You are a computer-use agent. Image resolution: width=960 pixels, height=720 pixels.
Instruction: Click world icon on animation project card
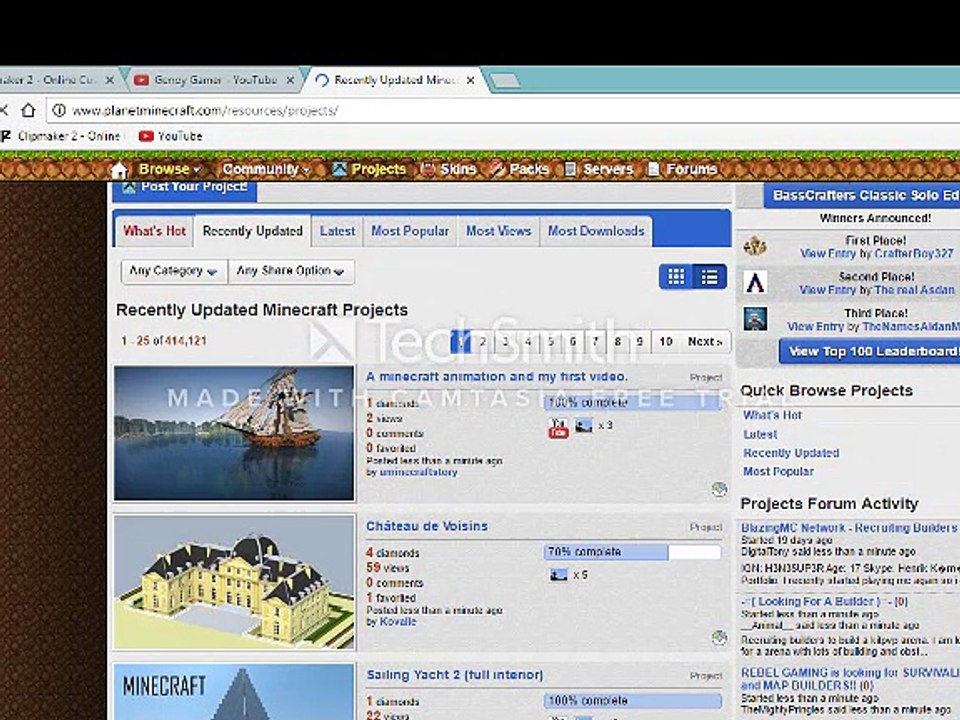click(719, 489)
